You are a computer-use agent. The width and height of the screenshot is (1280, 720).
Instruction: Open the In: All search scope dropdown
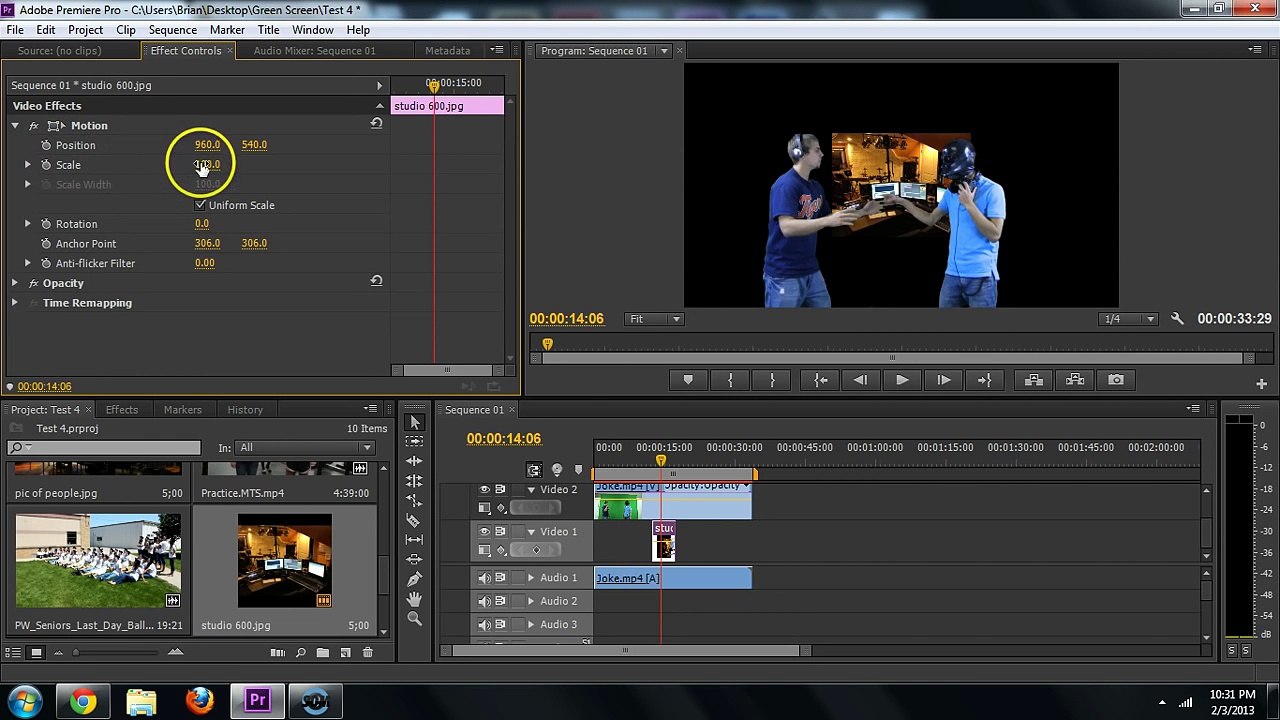(305, 448)
